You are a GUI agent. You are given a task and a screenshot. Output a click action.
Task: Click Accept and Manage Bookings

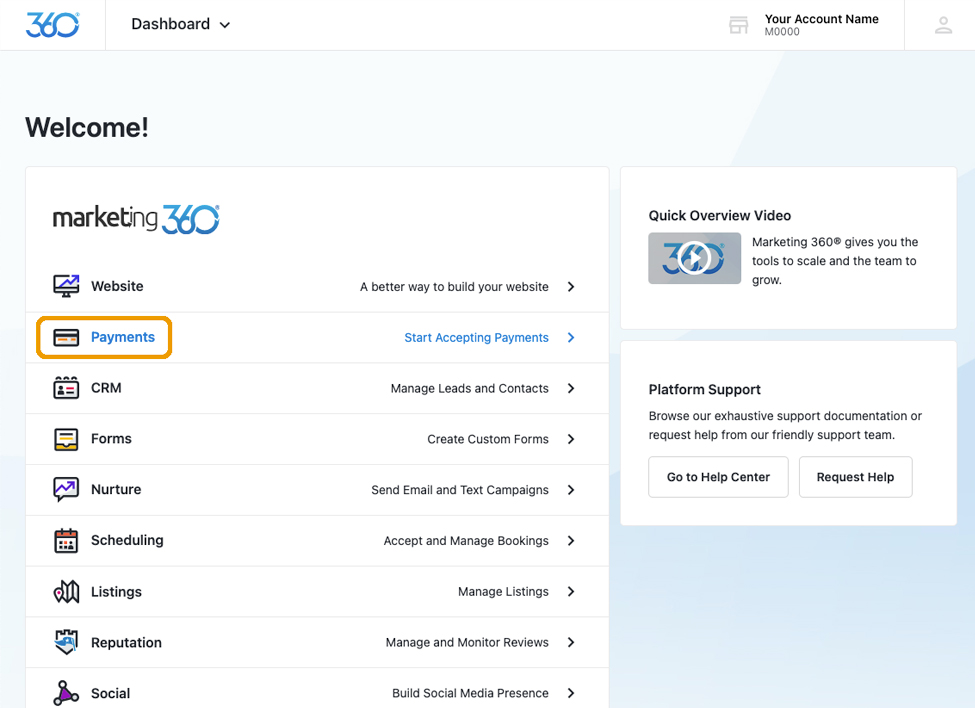pyautogui.click(x=466, y=541)
